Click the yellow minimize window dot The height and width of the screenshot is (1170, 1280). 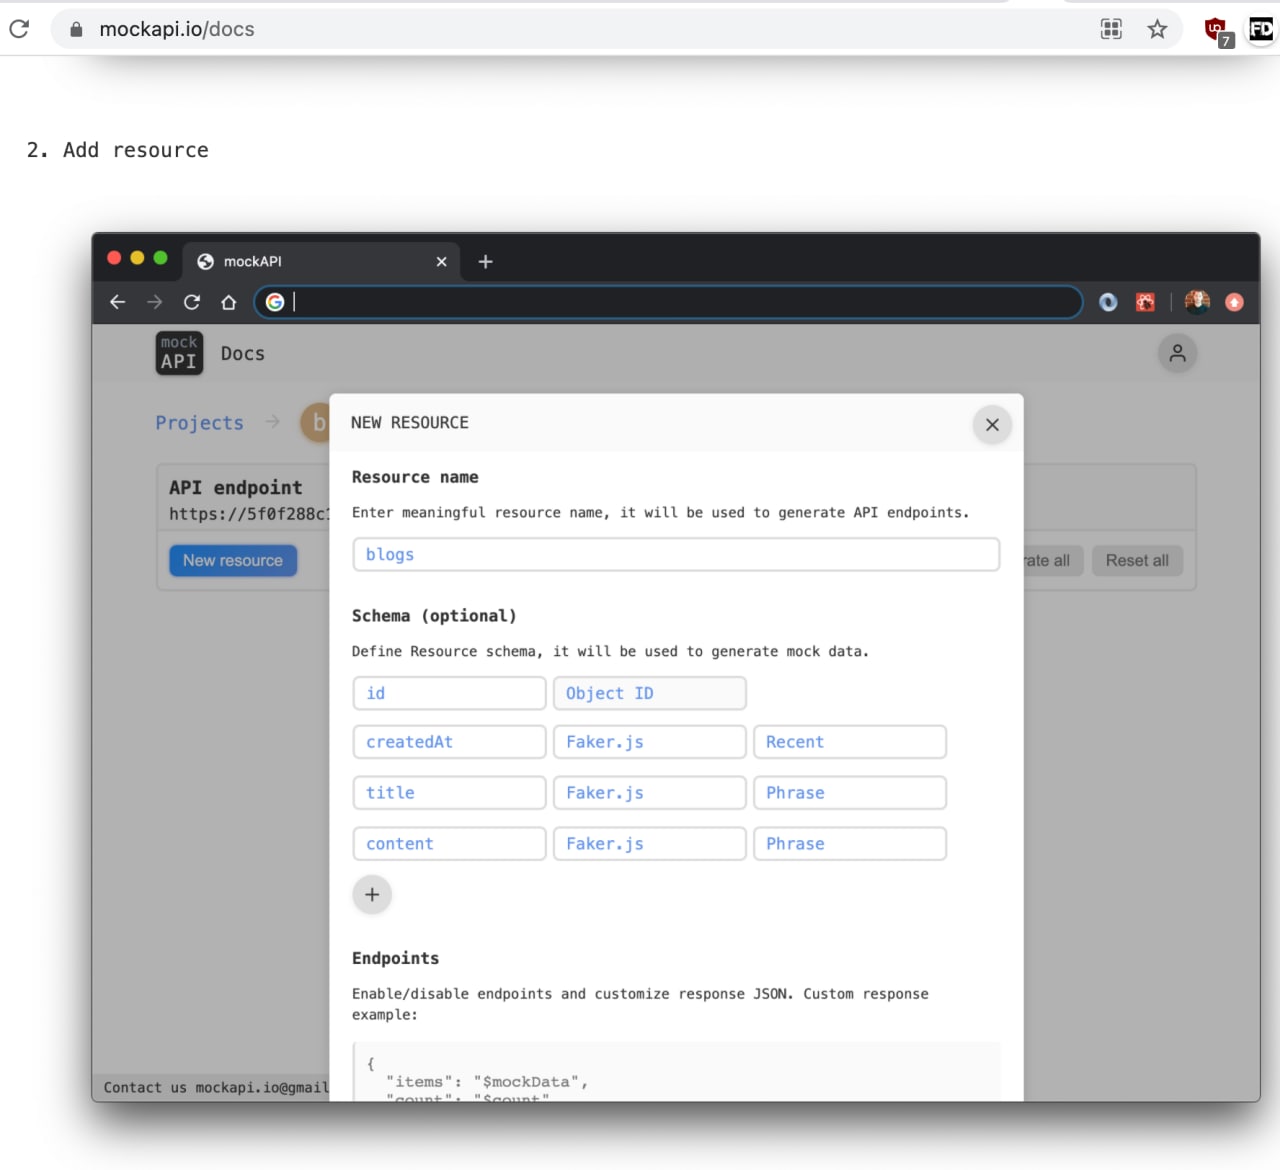137,258
